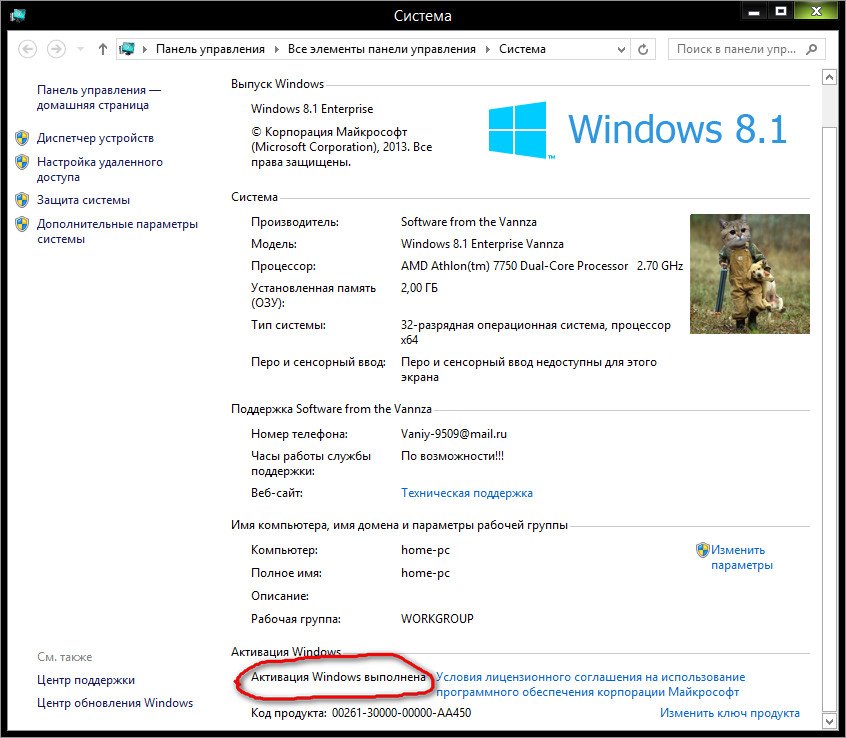Expand address bar history dropdown

click(x=621, y=50)
